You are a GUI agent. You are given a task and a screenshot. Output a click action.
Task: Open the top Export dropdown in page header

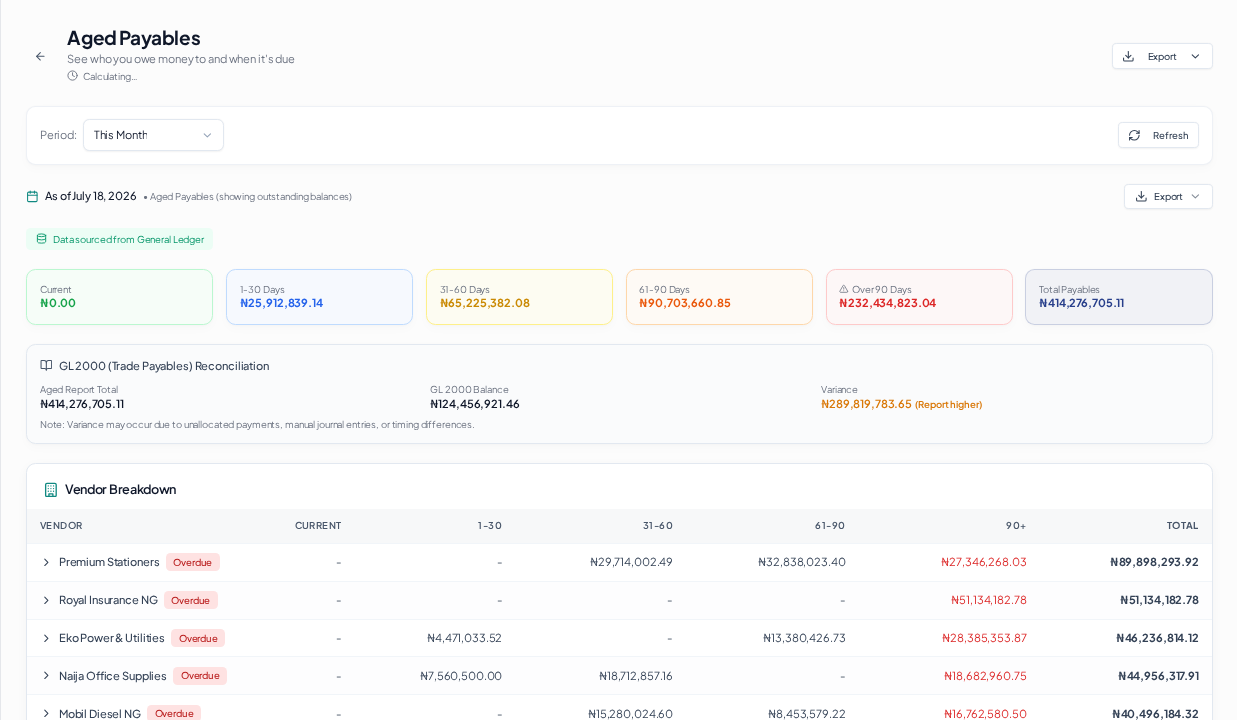[1162, 56]
